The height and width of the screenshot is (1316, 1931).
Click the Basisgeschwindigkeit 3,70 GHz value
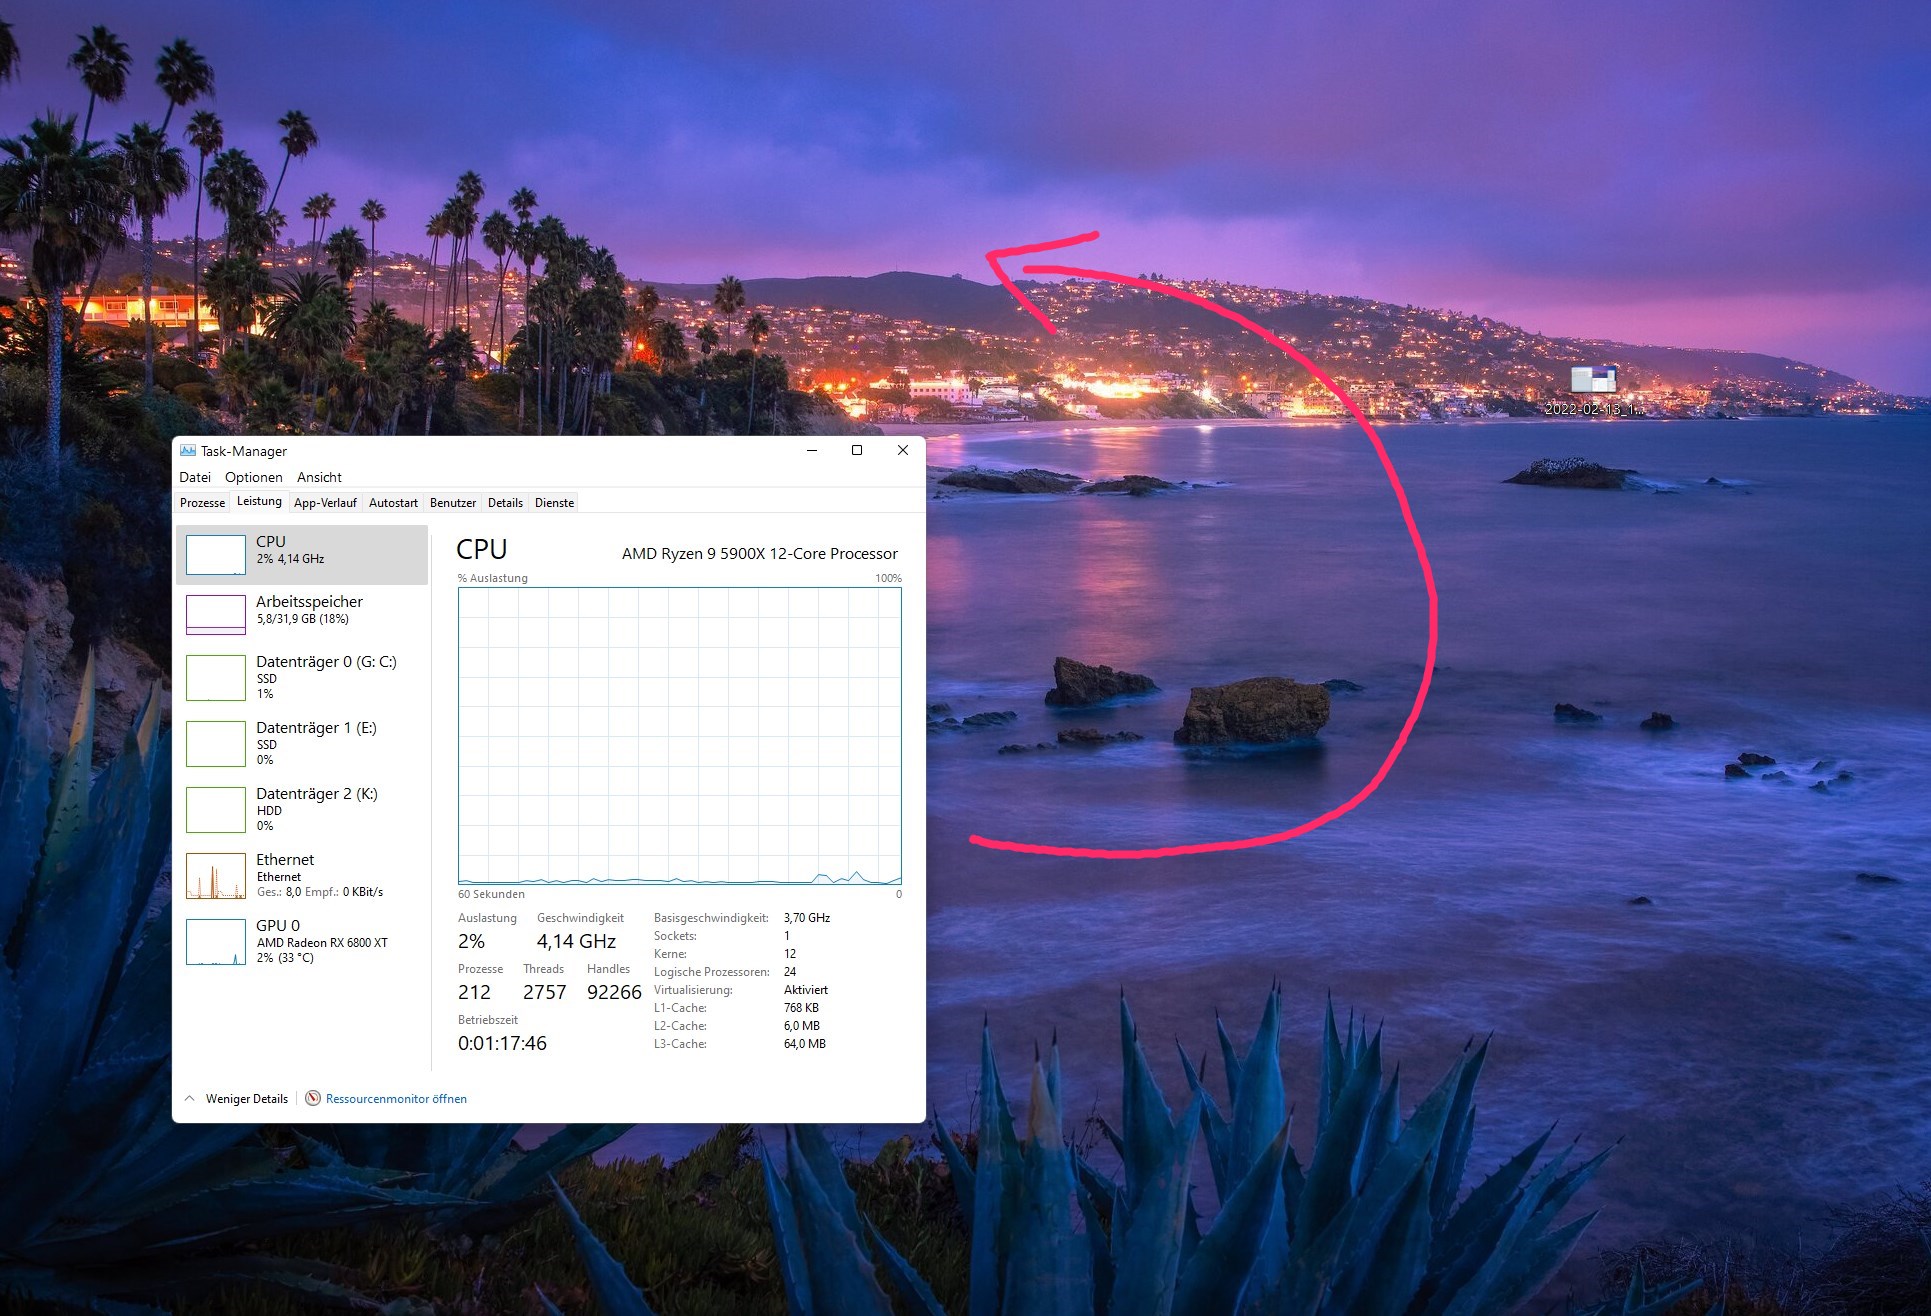(807, 918)
